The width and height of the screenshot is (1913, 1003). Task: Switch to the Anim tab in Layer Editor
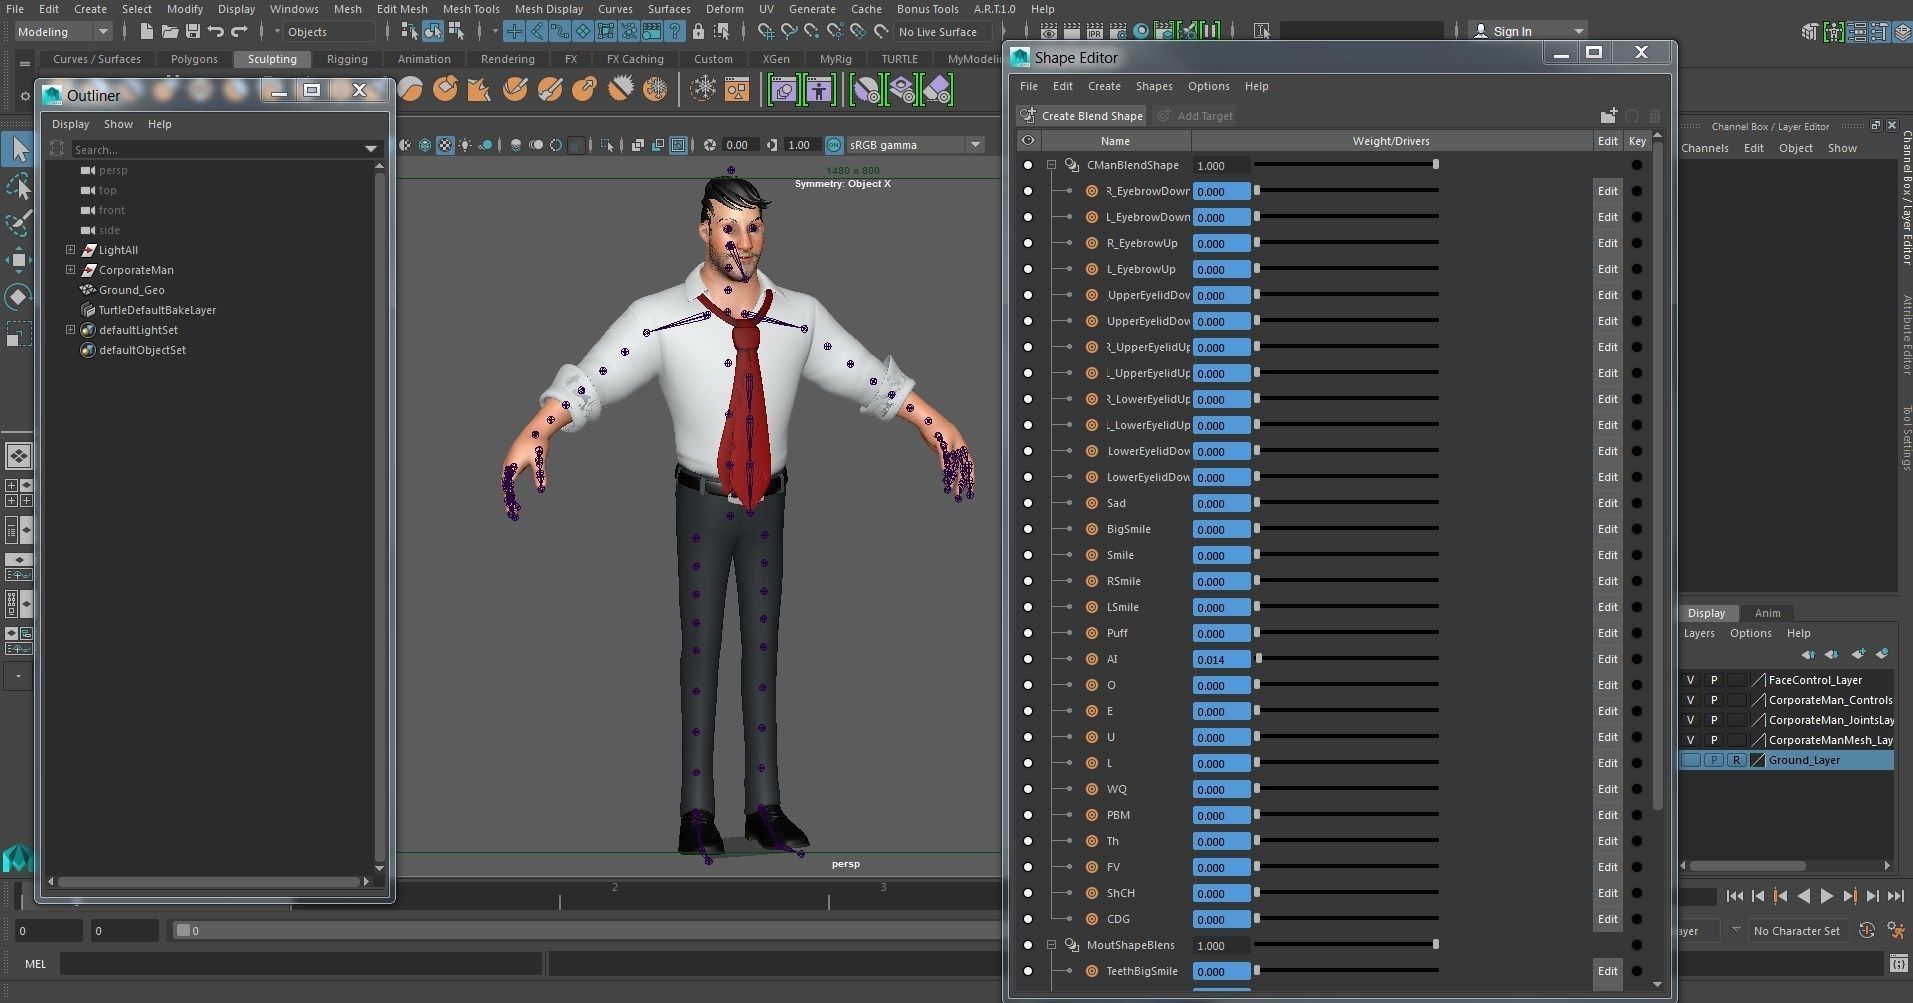coord(1767,613)
